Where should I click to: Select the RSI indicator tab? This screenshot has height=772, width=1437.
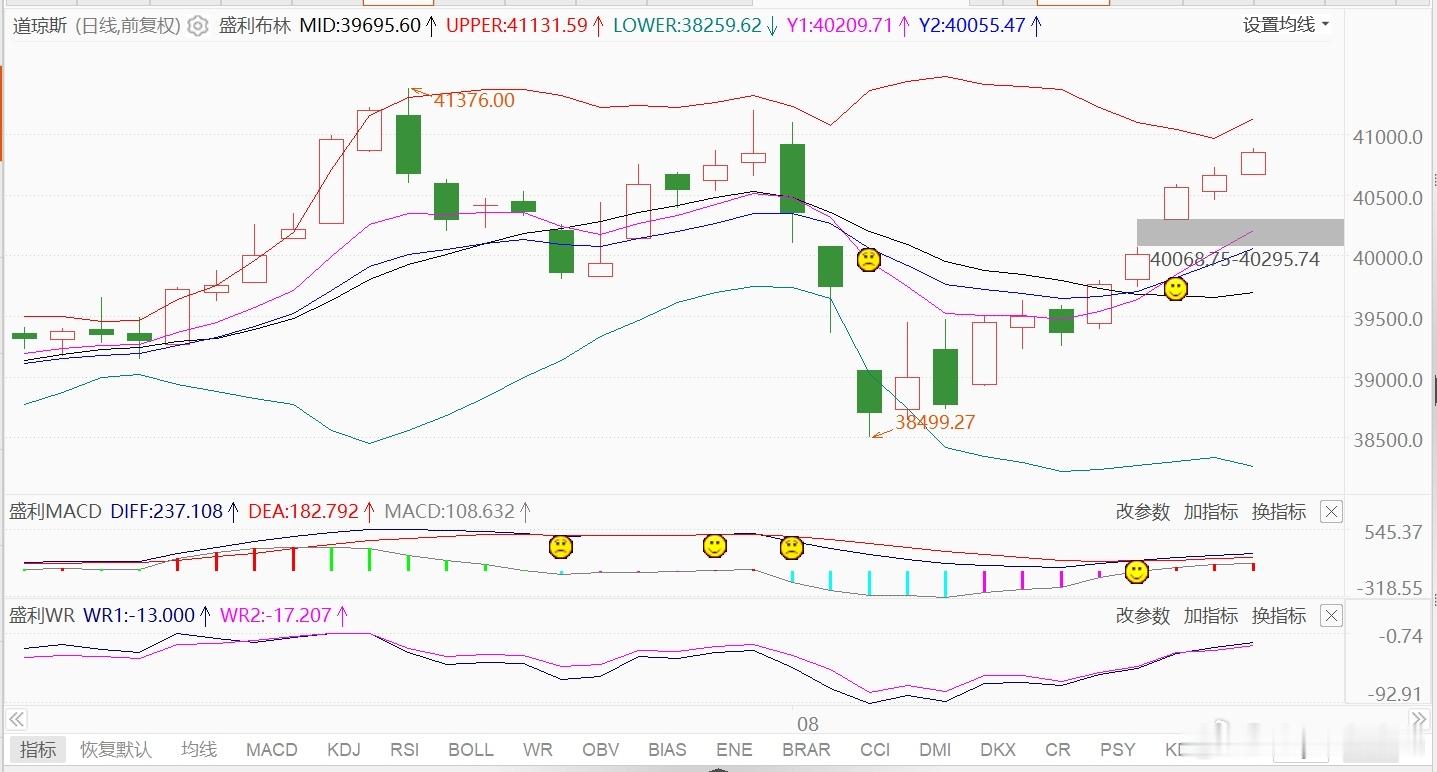(x=404, y=749)
